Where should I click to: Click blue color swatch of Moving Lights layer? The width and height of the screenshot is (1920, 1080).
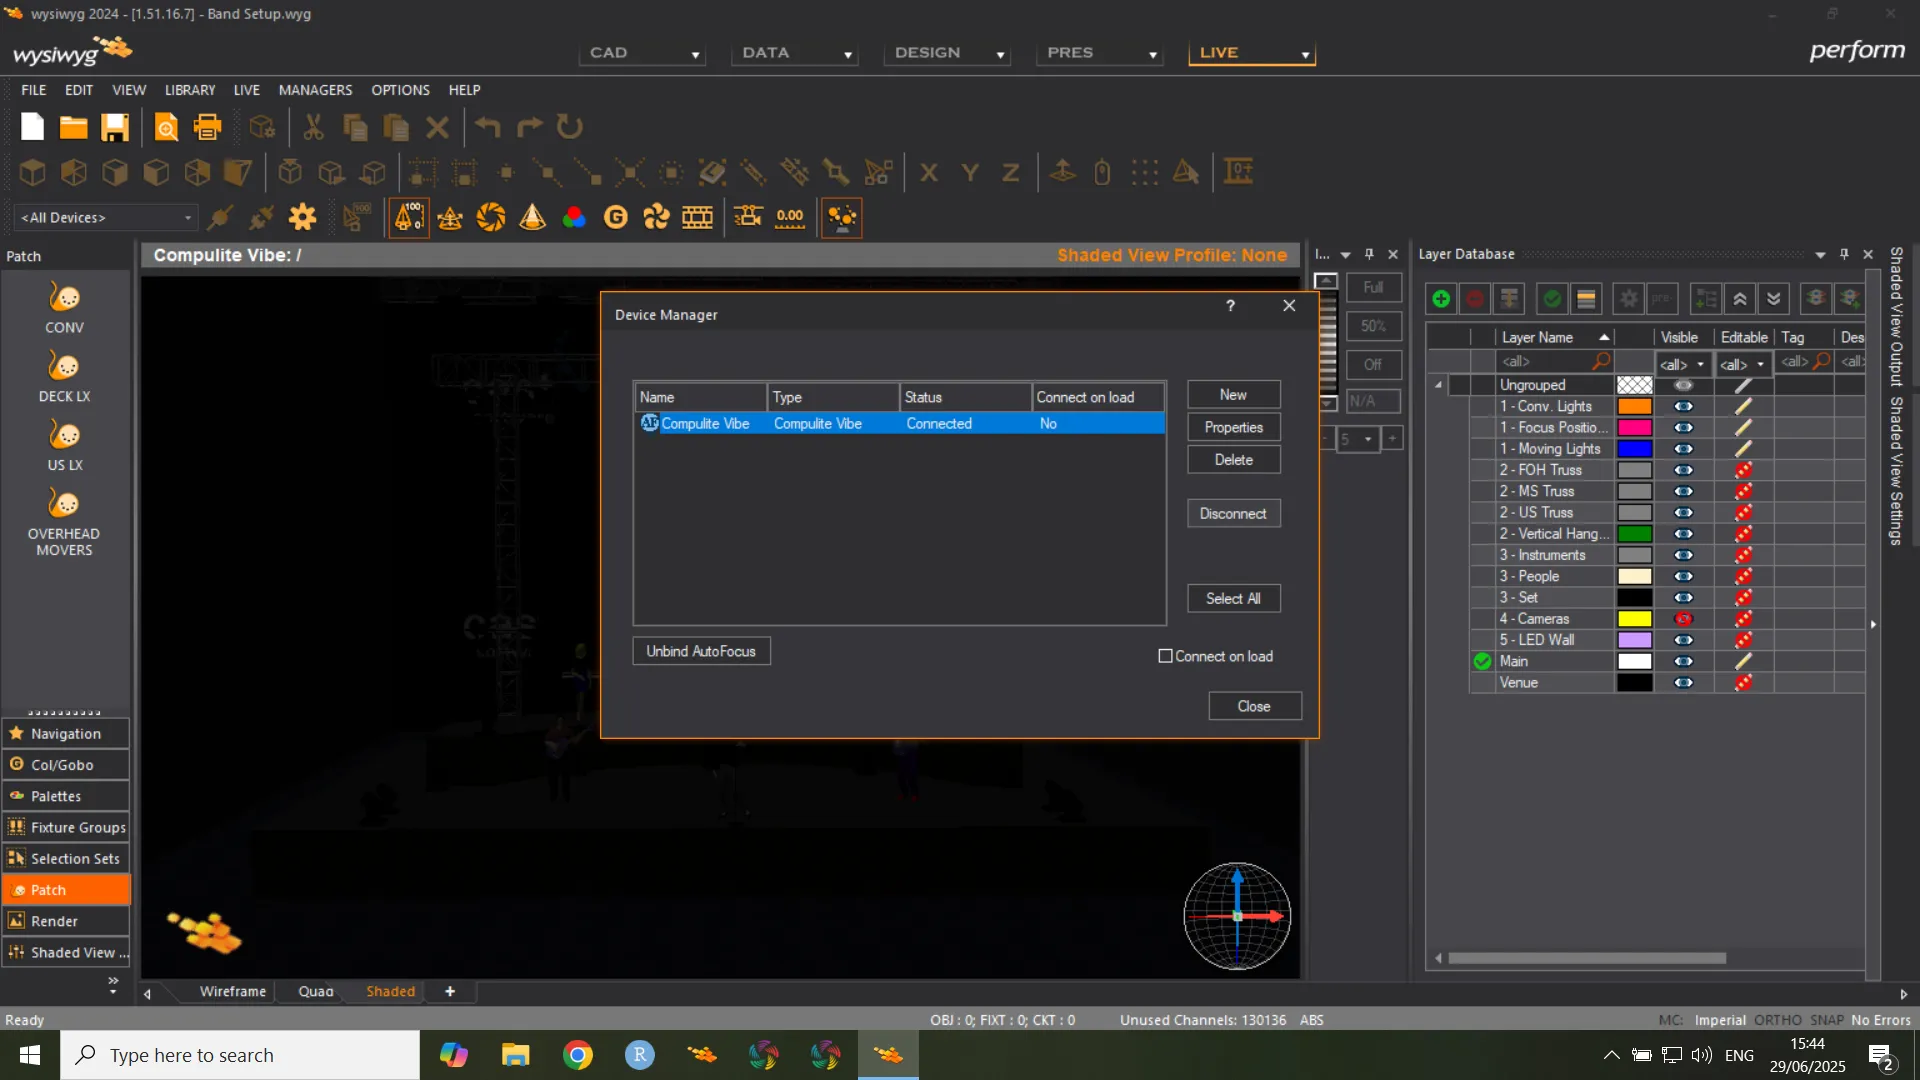click(x=1634, y=449)
